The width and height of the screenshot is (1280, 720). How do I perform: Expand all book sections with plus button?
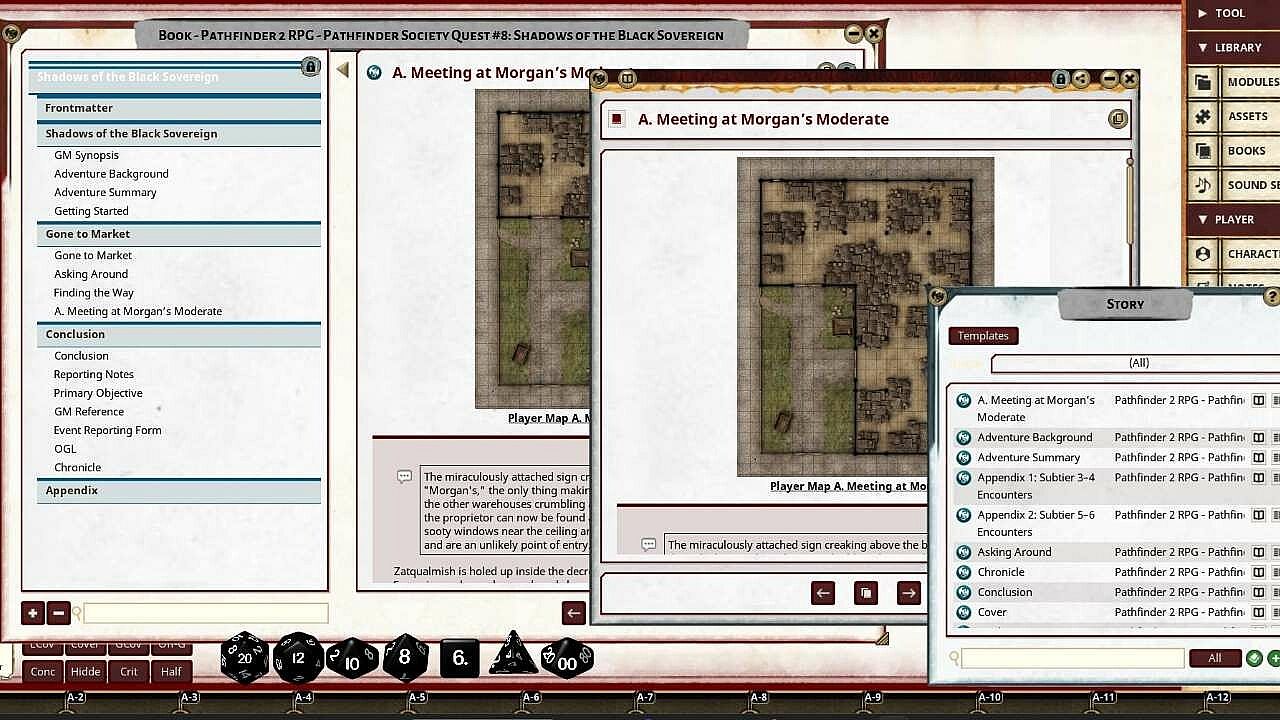(x=33, y=613)
